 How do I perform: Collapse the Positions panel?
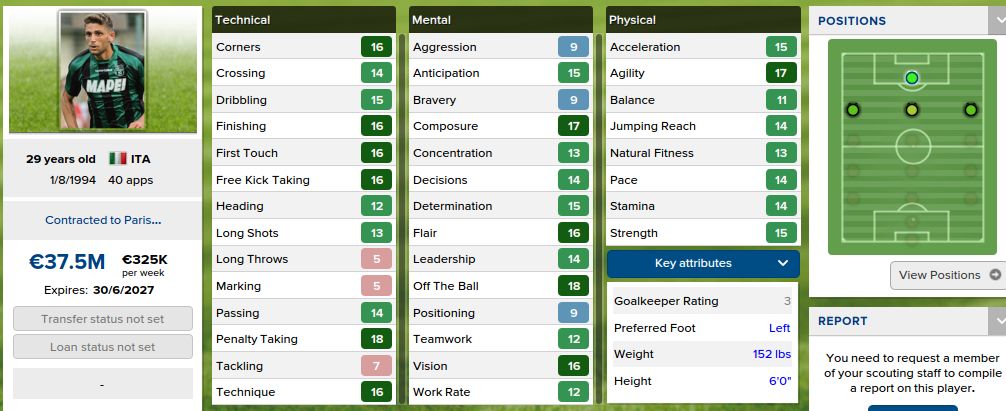pyautogui.click(x=996, y=20)
